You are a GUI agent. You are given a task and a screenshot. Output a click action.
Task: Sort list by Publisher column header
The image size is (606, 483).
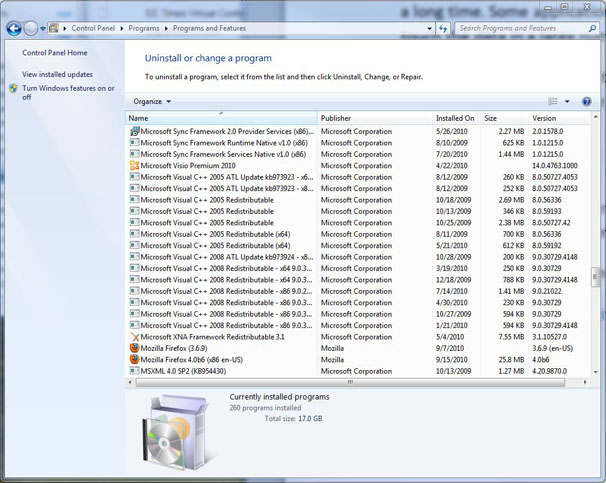[x=374, y=118]
